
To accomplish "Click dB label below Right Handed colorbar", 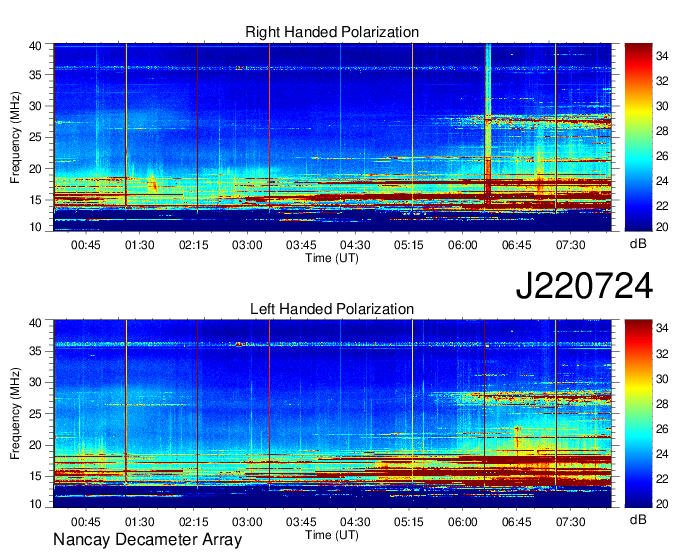I will 638,244.
